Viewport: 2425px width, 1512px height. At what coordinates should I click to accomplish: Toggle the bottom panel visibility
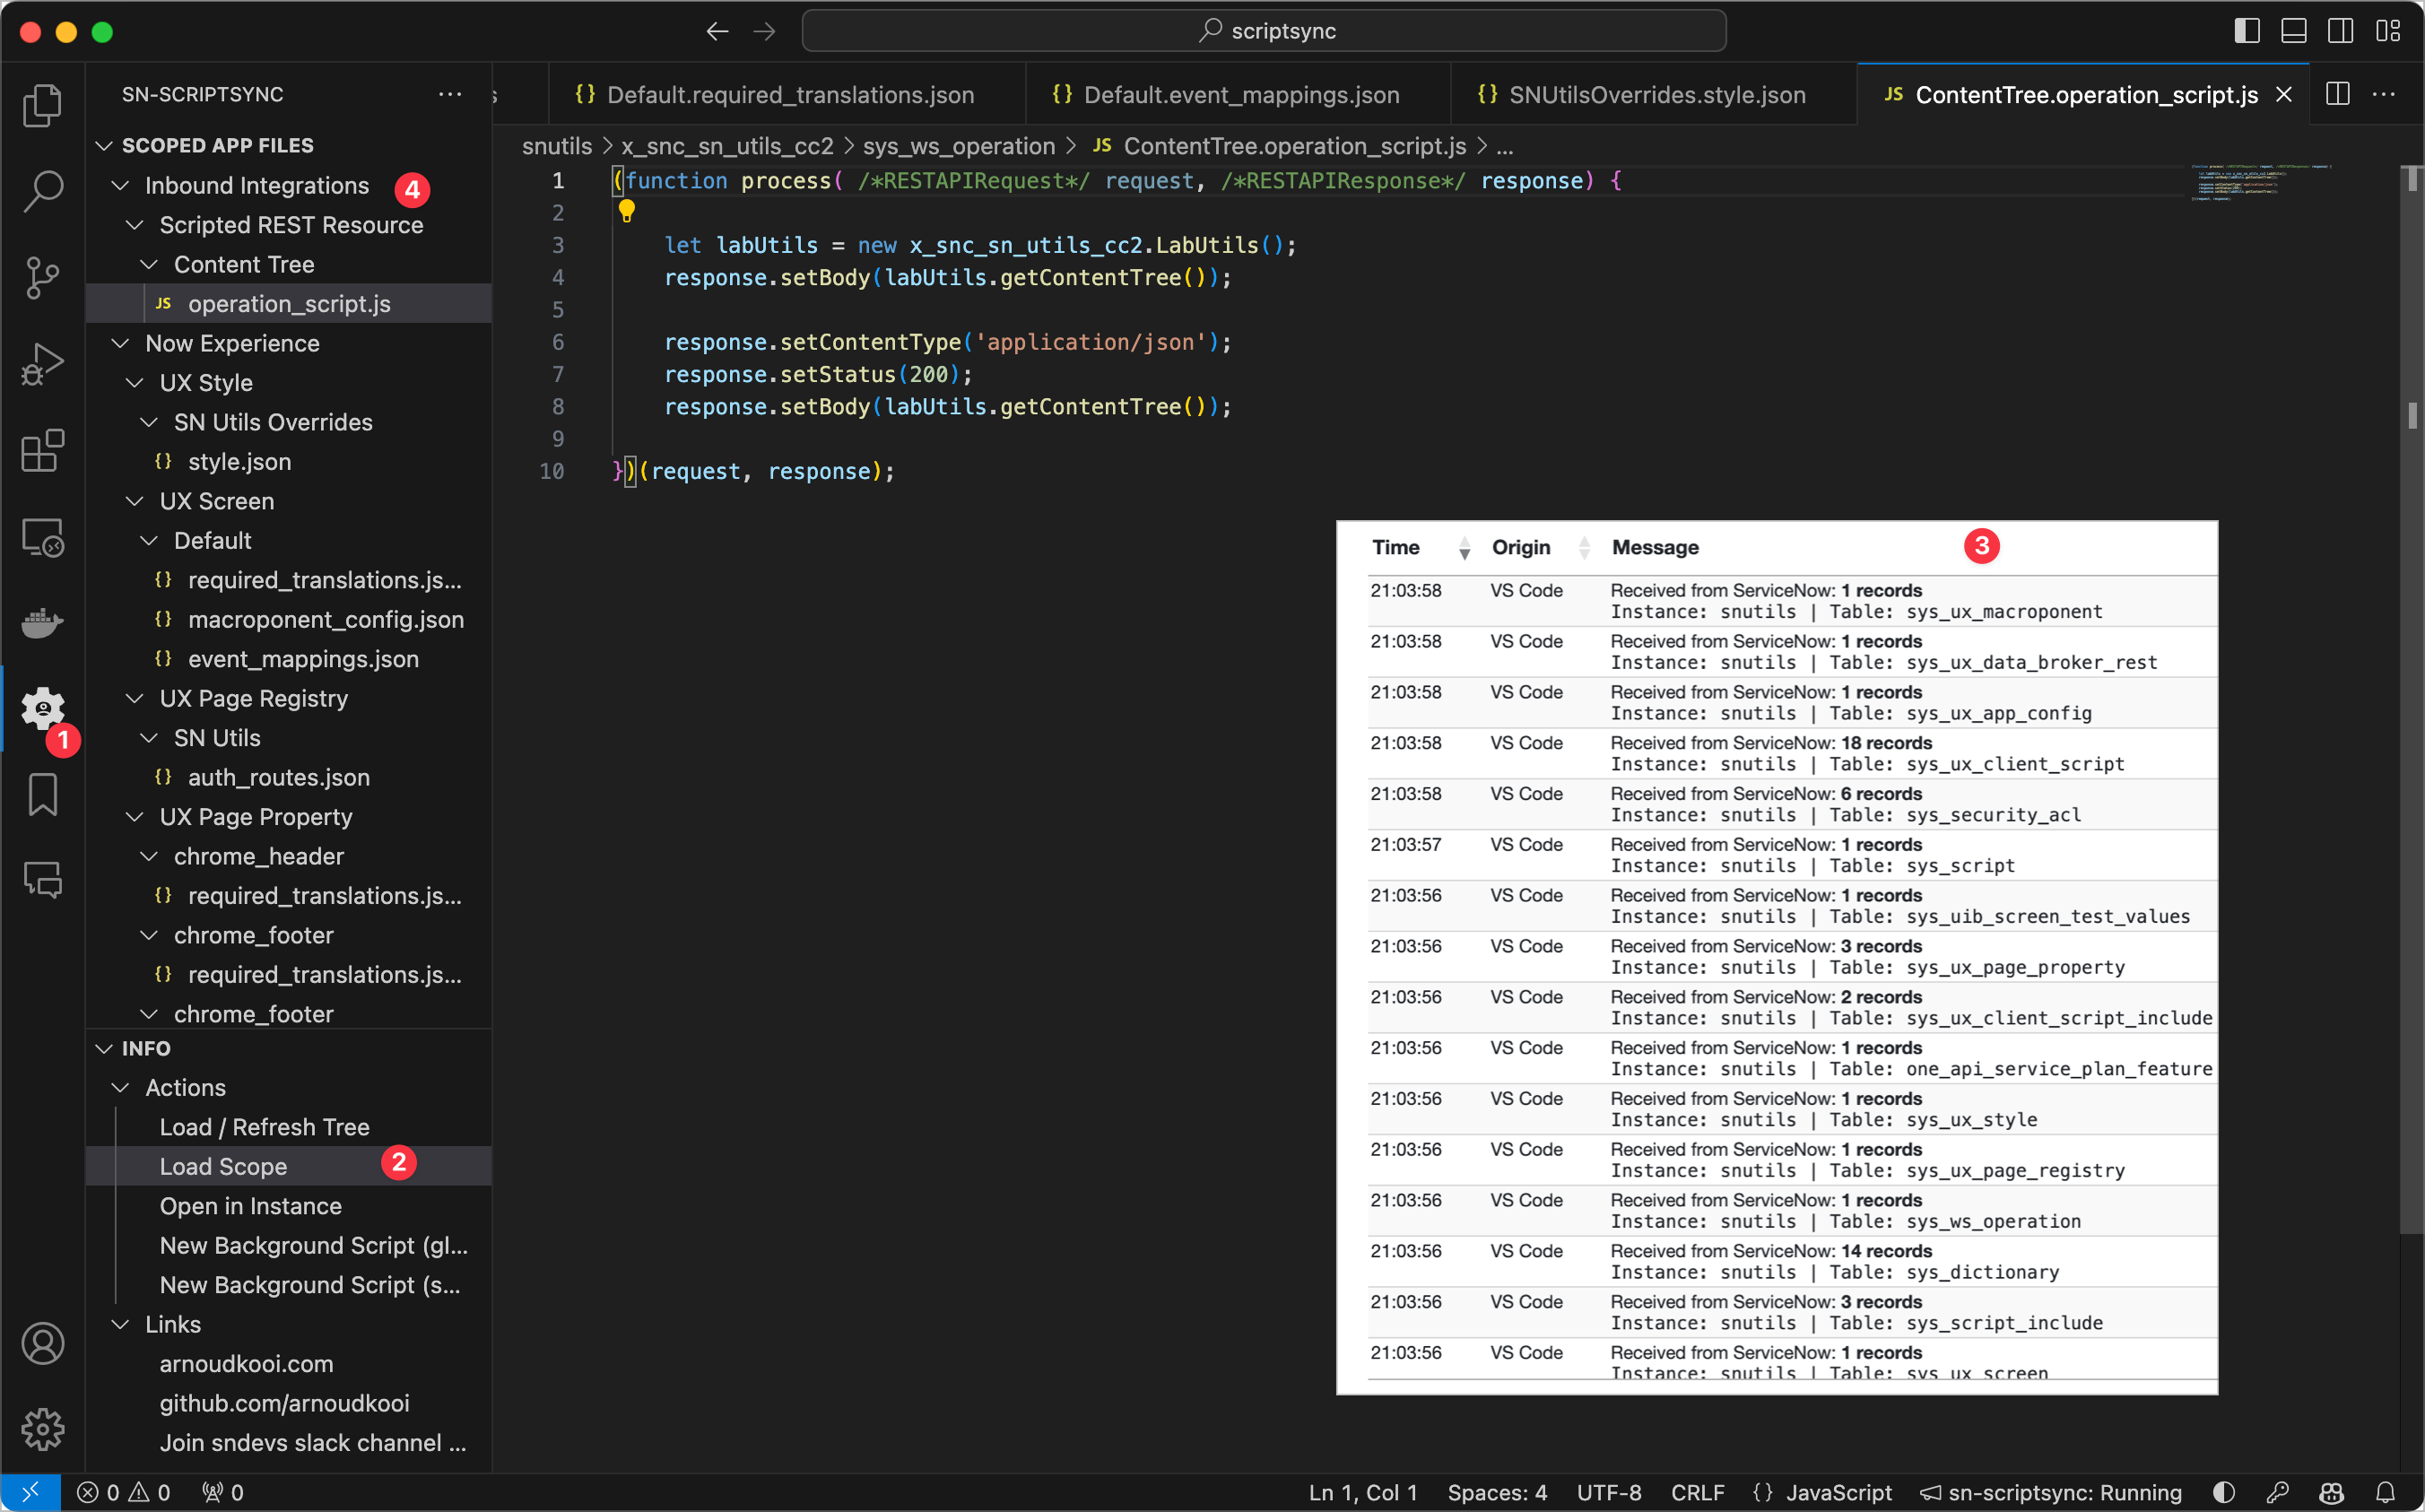tap(2293, 31)
